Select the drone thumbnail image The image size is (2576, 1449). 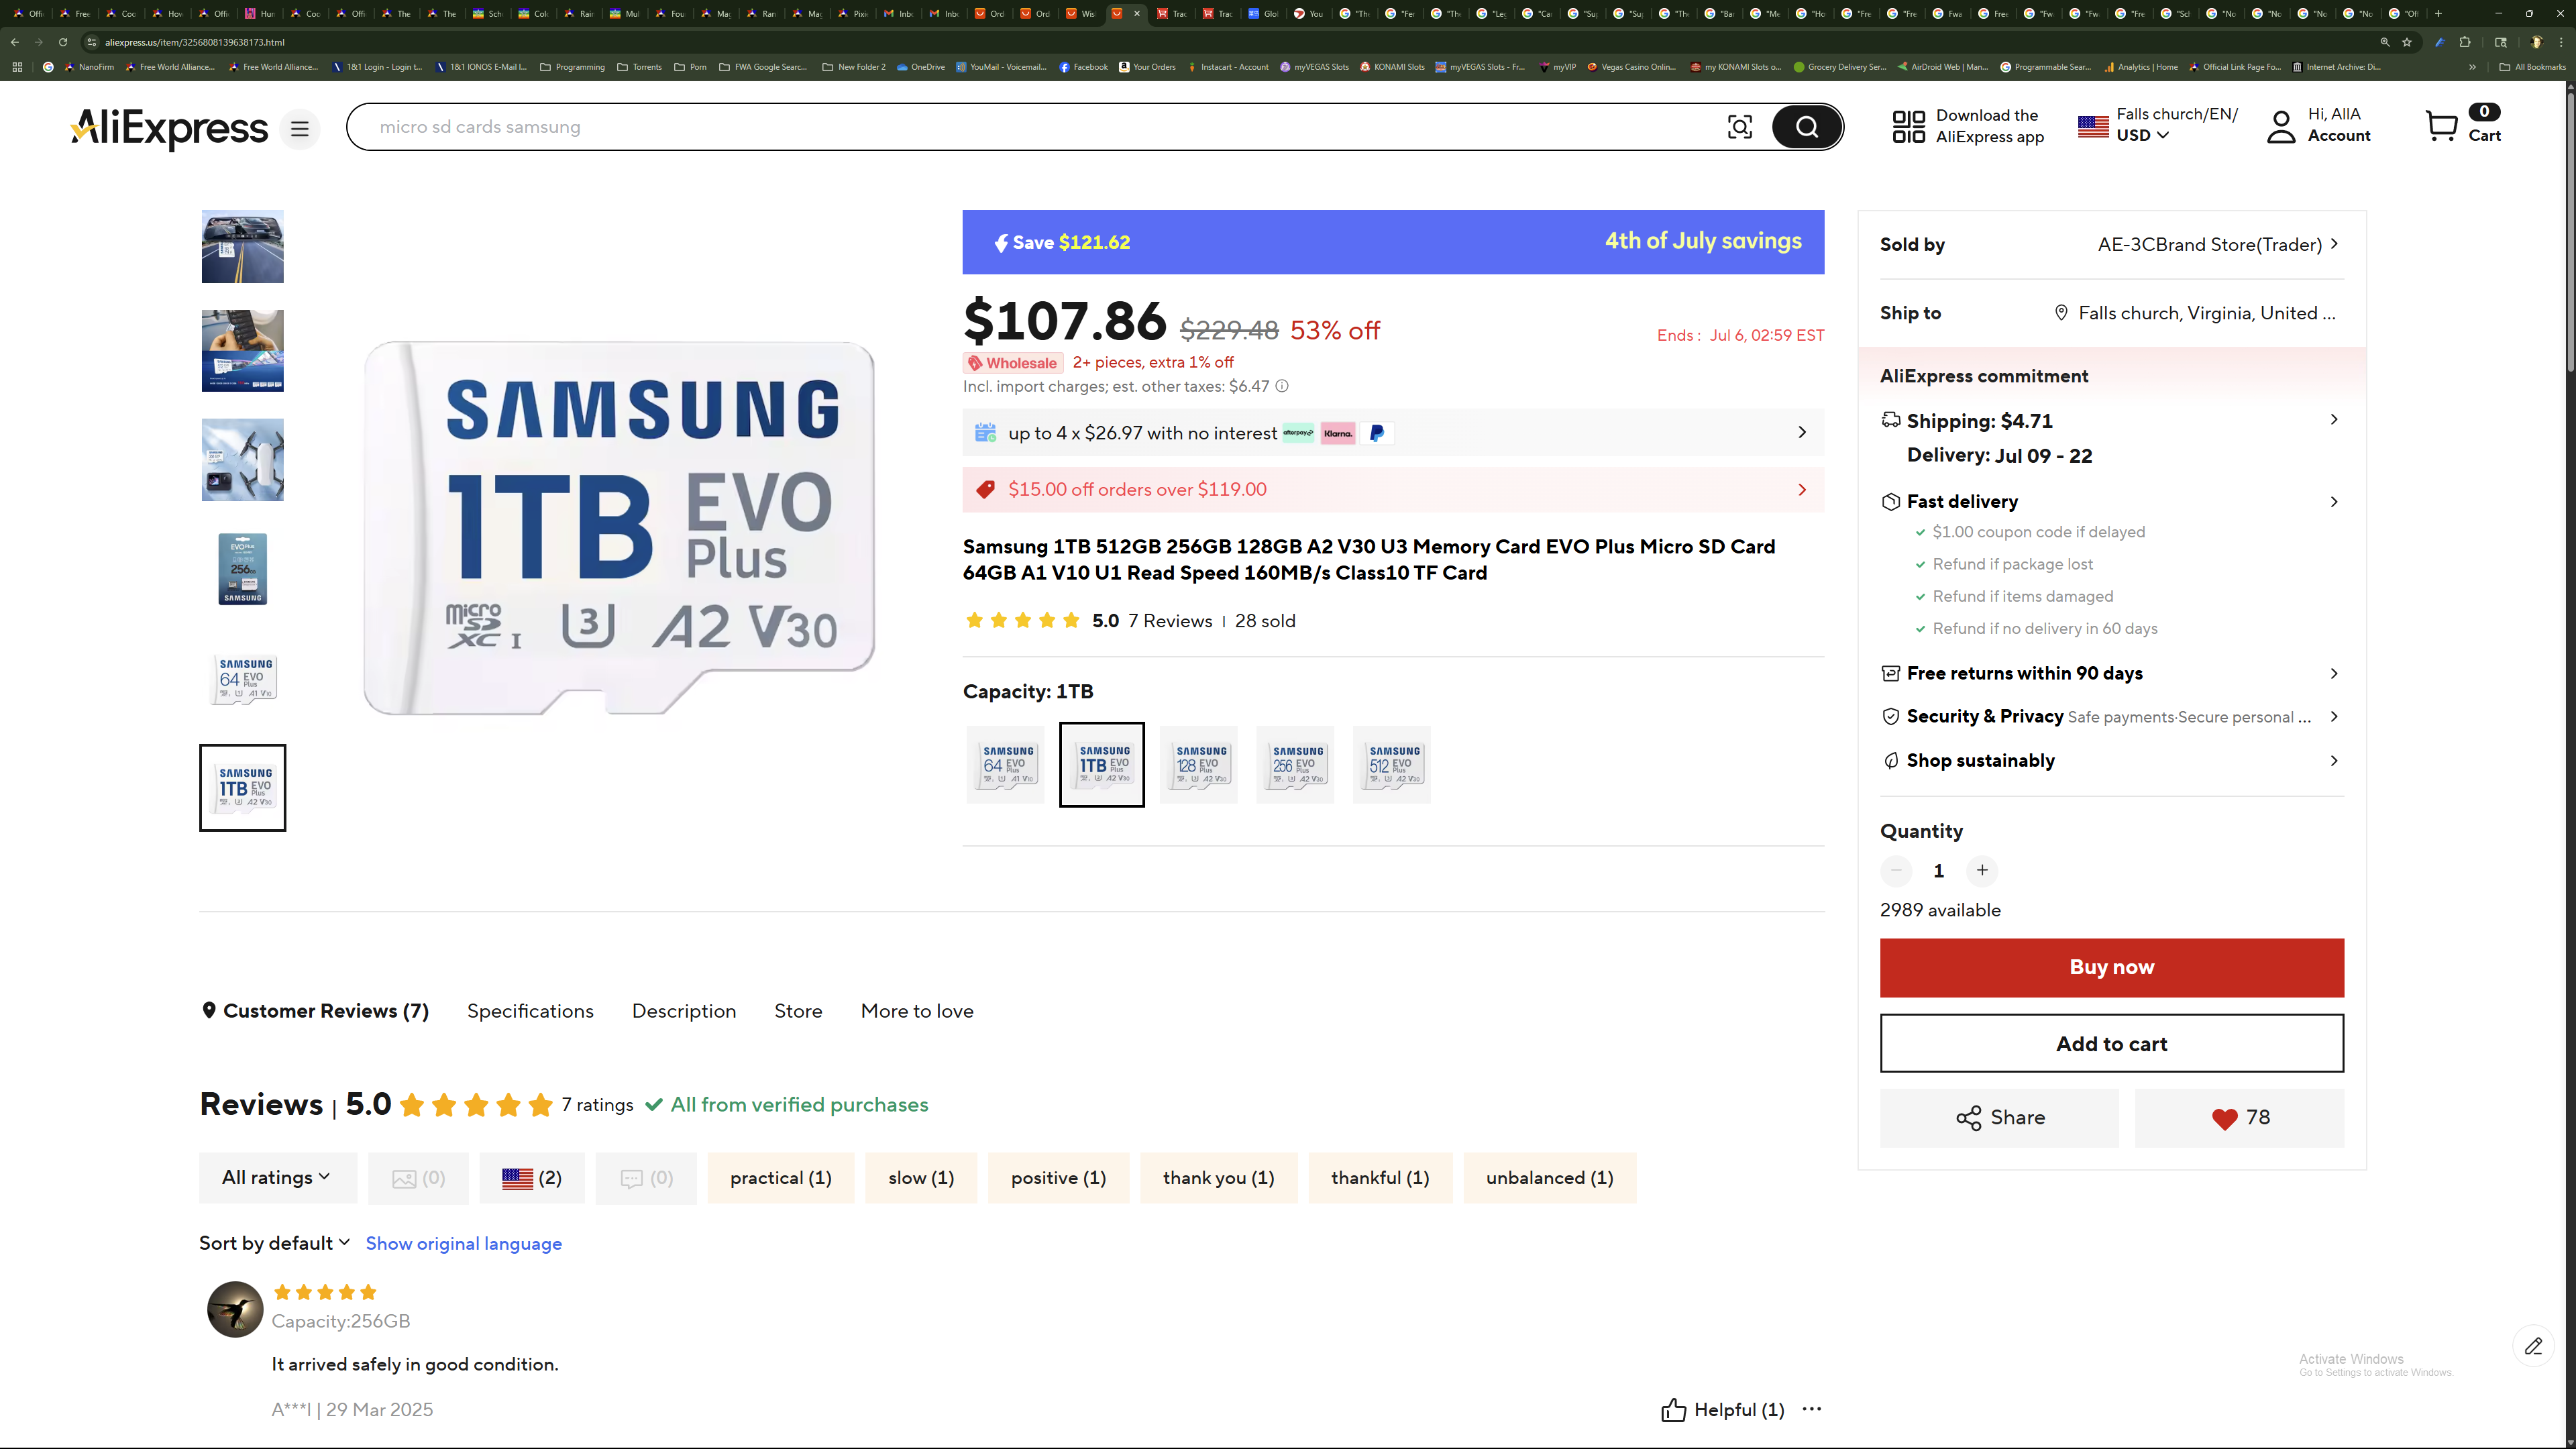(242, 460)
